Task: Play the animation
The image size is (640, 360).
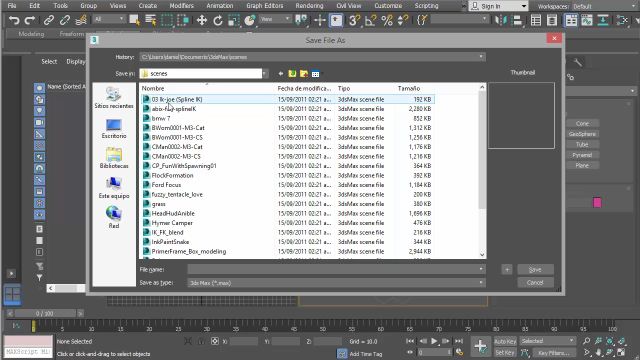Action: click(x=434, y=341)
